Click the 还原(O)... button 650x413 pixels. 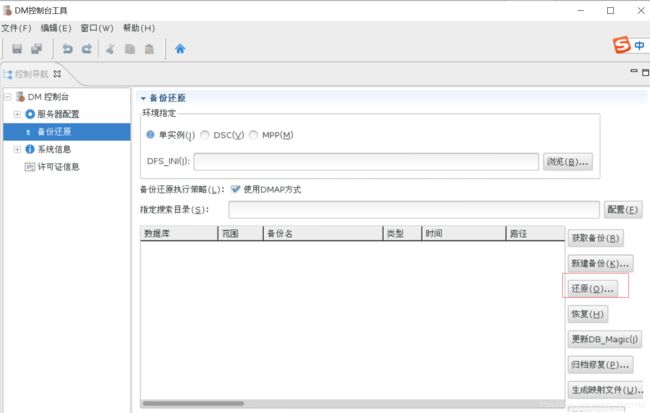[592, 289]
